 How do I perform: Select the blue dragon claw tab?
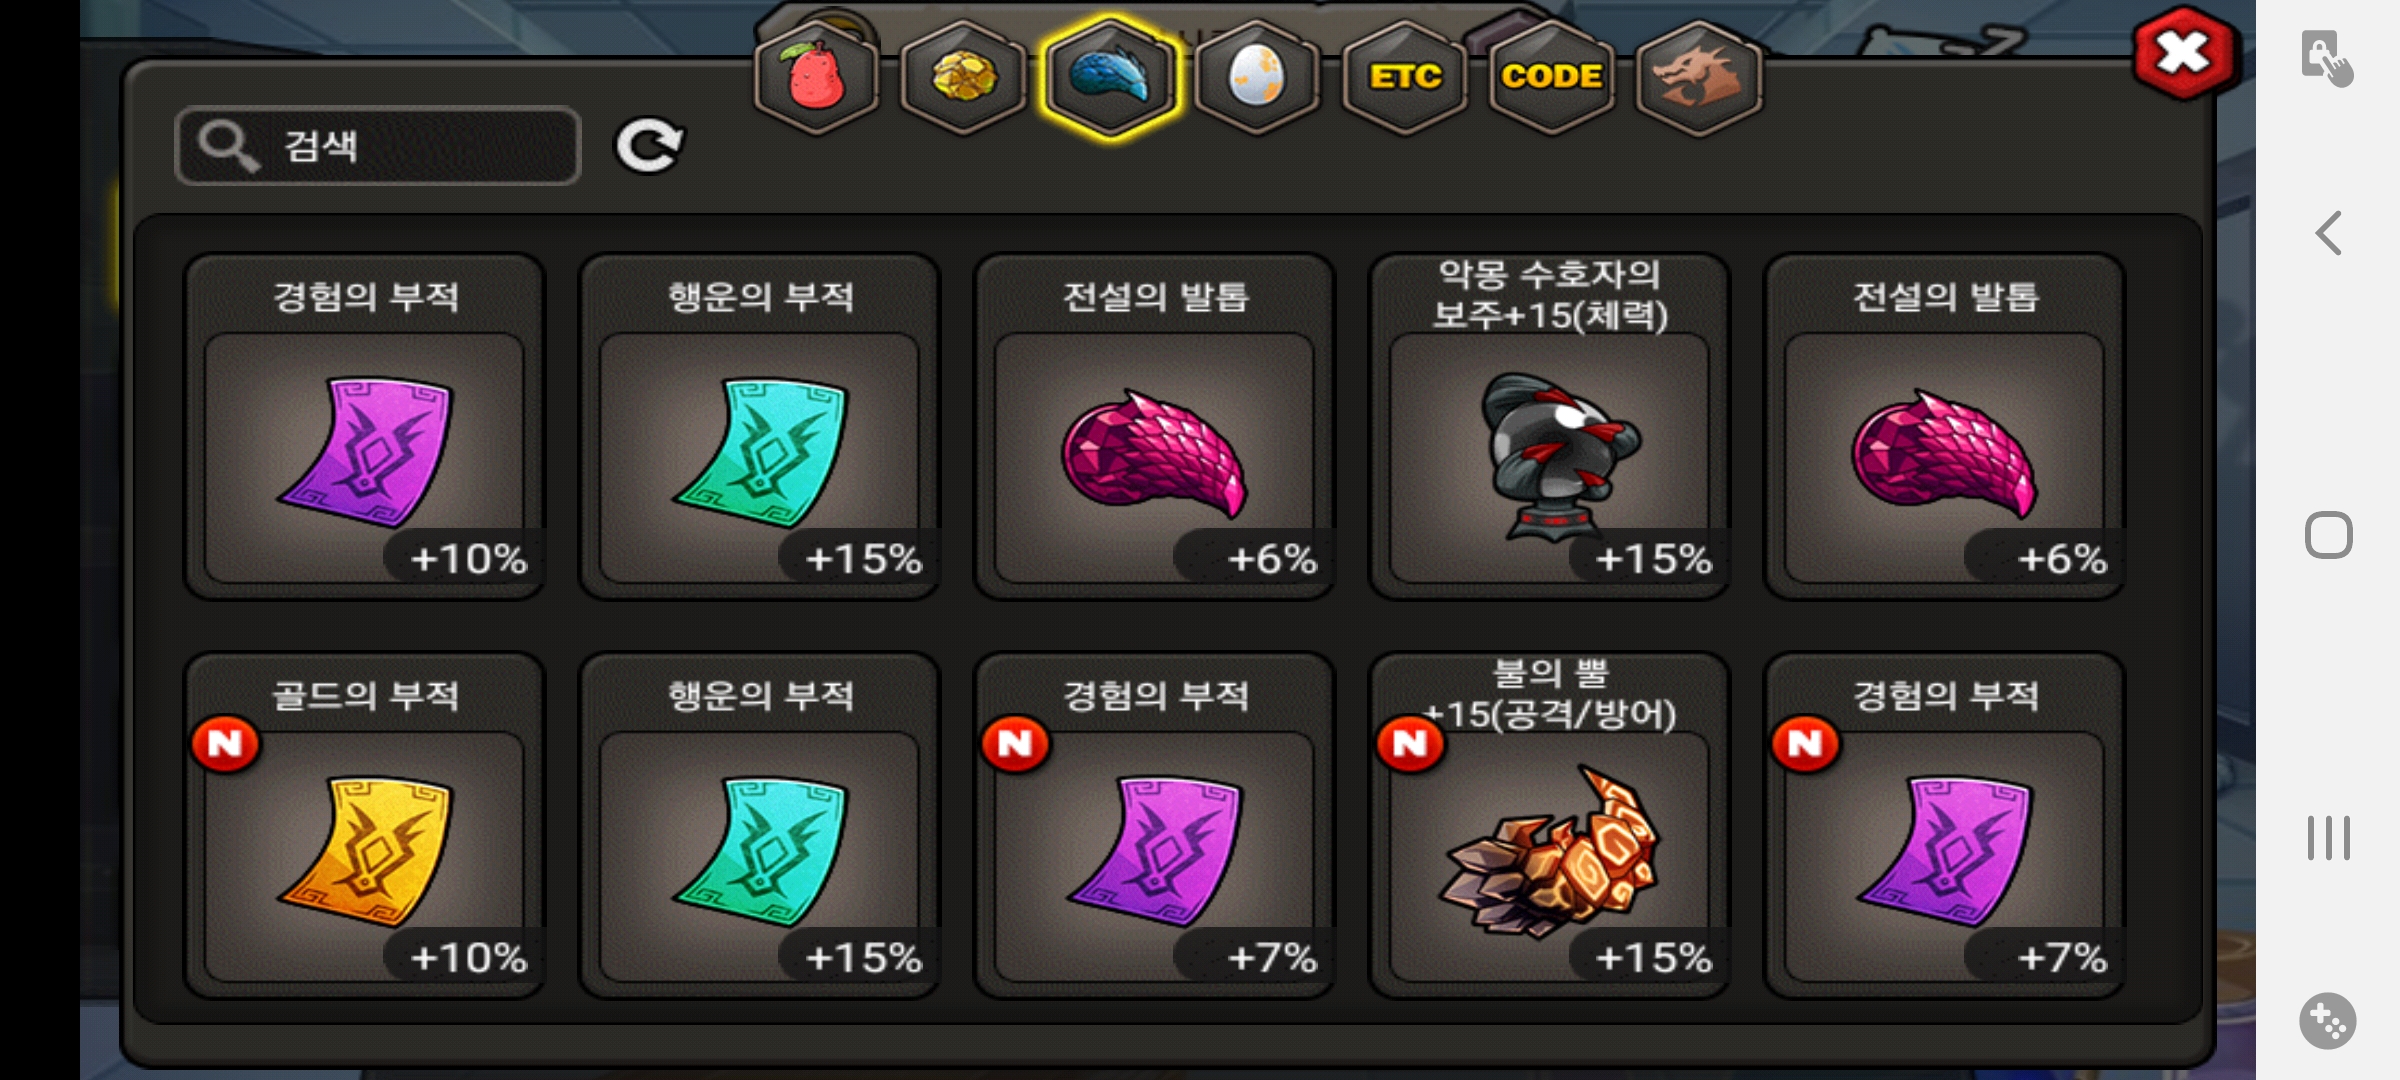[1110, 77]
